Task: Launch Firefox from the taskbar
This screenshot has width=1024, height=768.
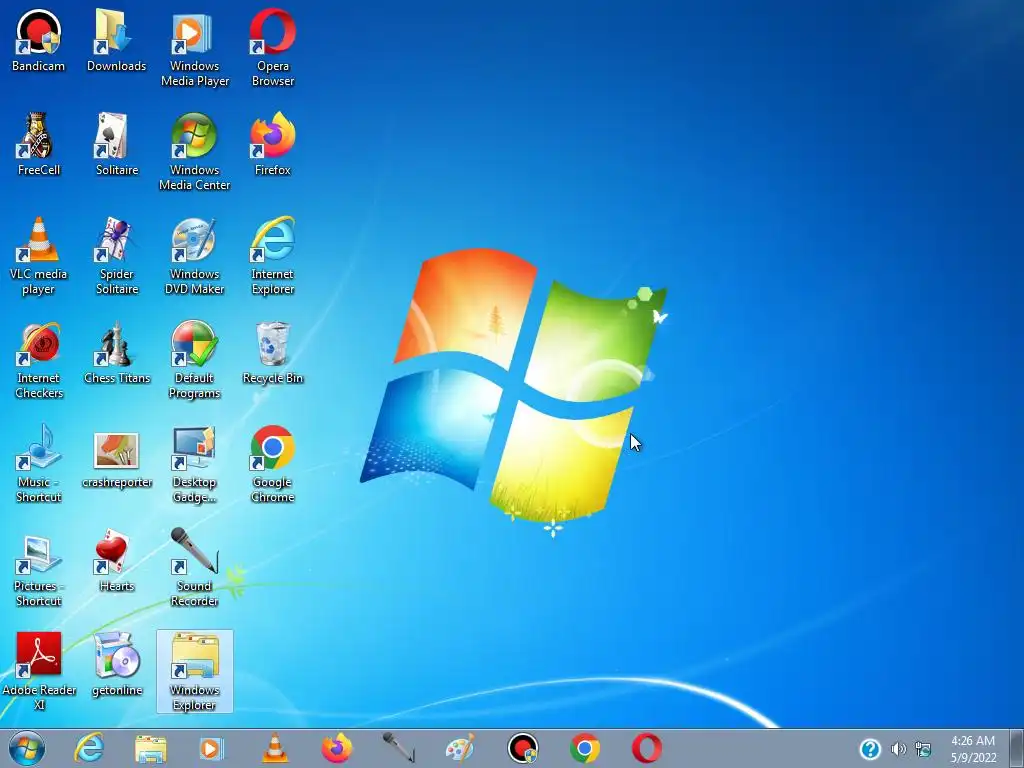Action: click(336, 748)
